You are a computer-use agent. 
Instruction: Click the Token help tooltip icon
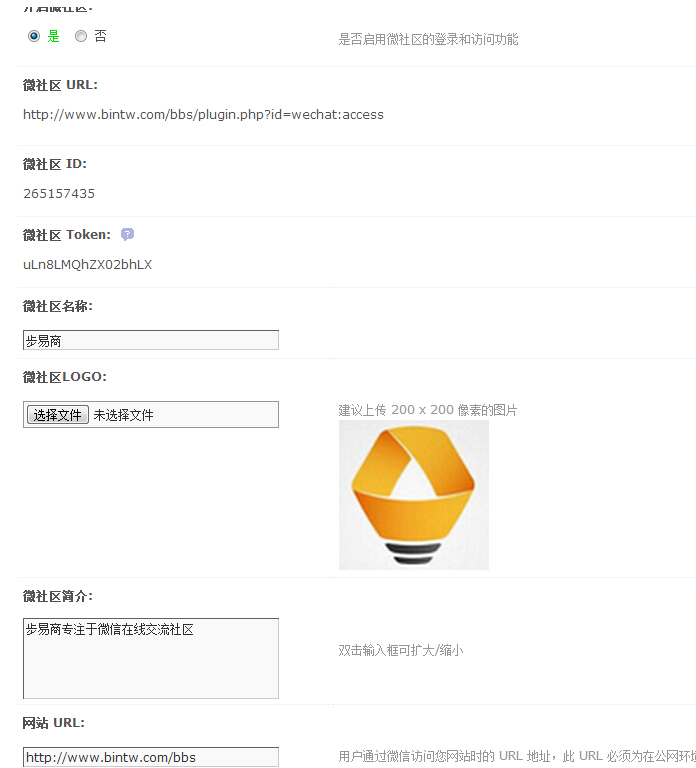[x=127, y=235]
